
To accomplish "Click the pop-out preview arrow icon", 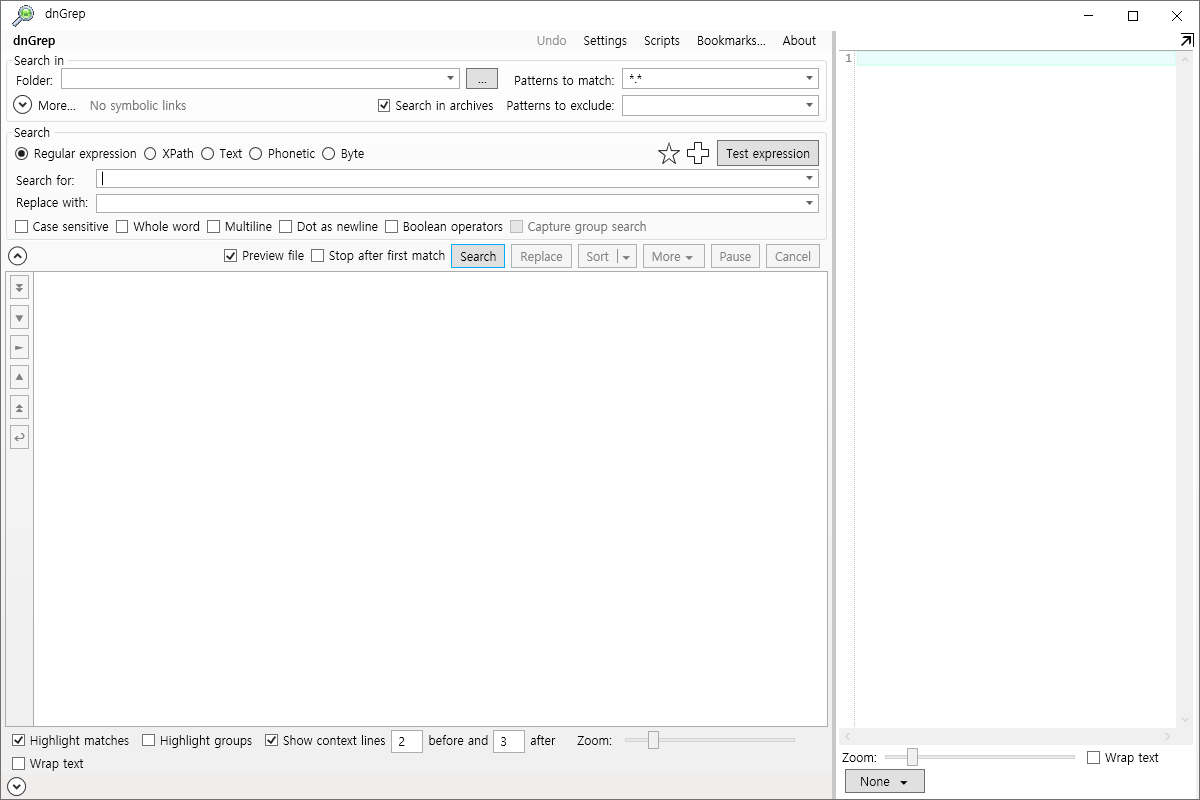I will tap(1187, 40).
